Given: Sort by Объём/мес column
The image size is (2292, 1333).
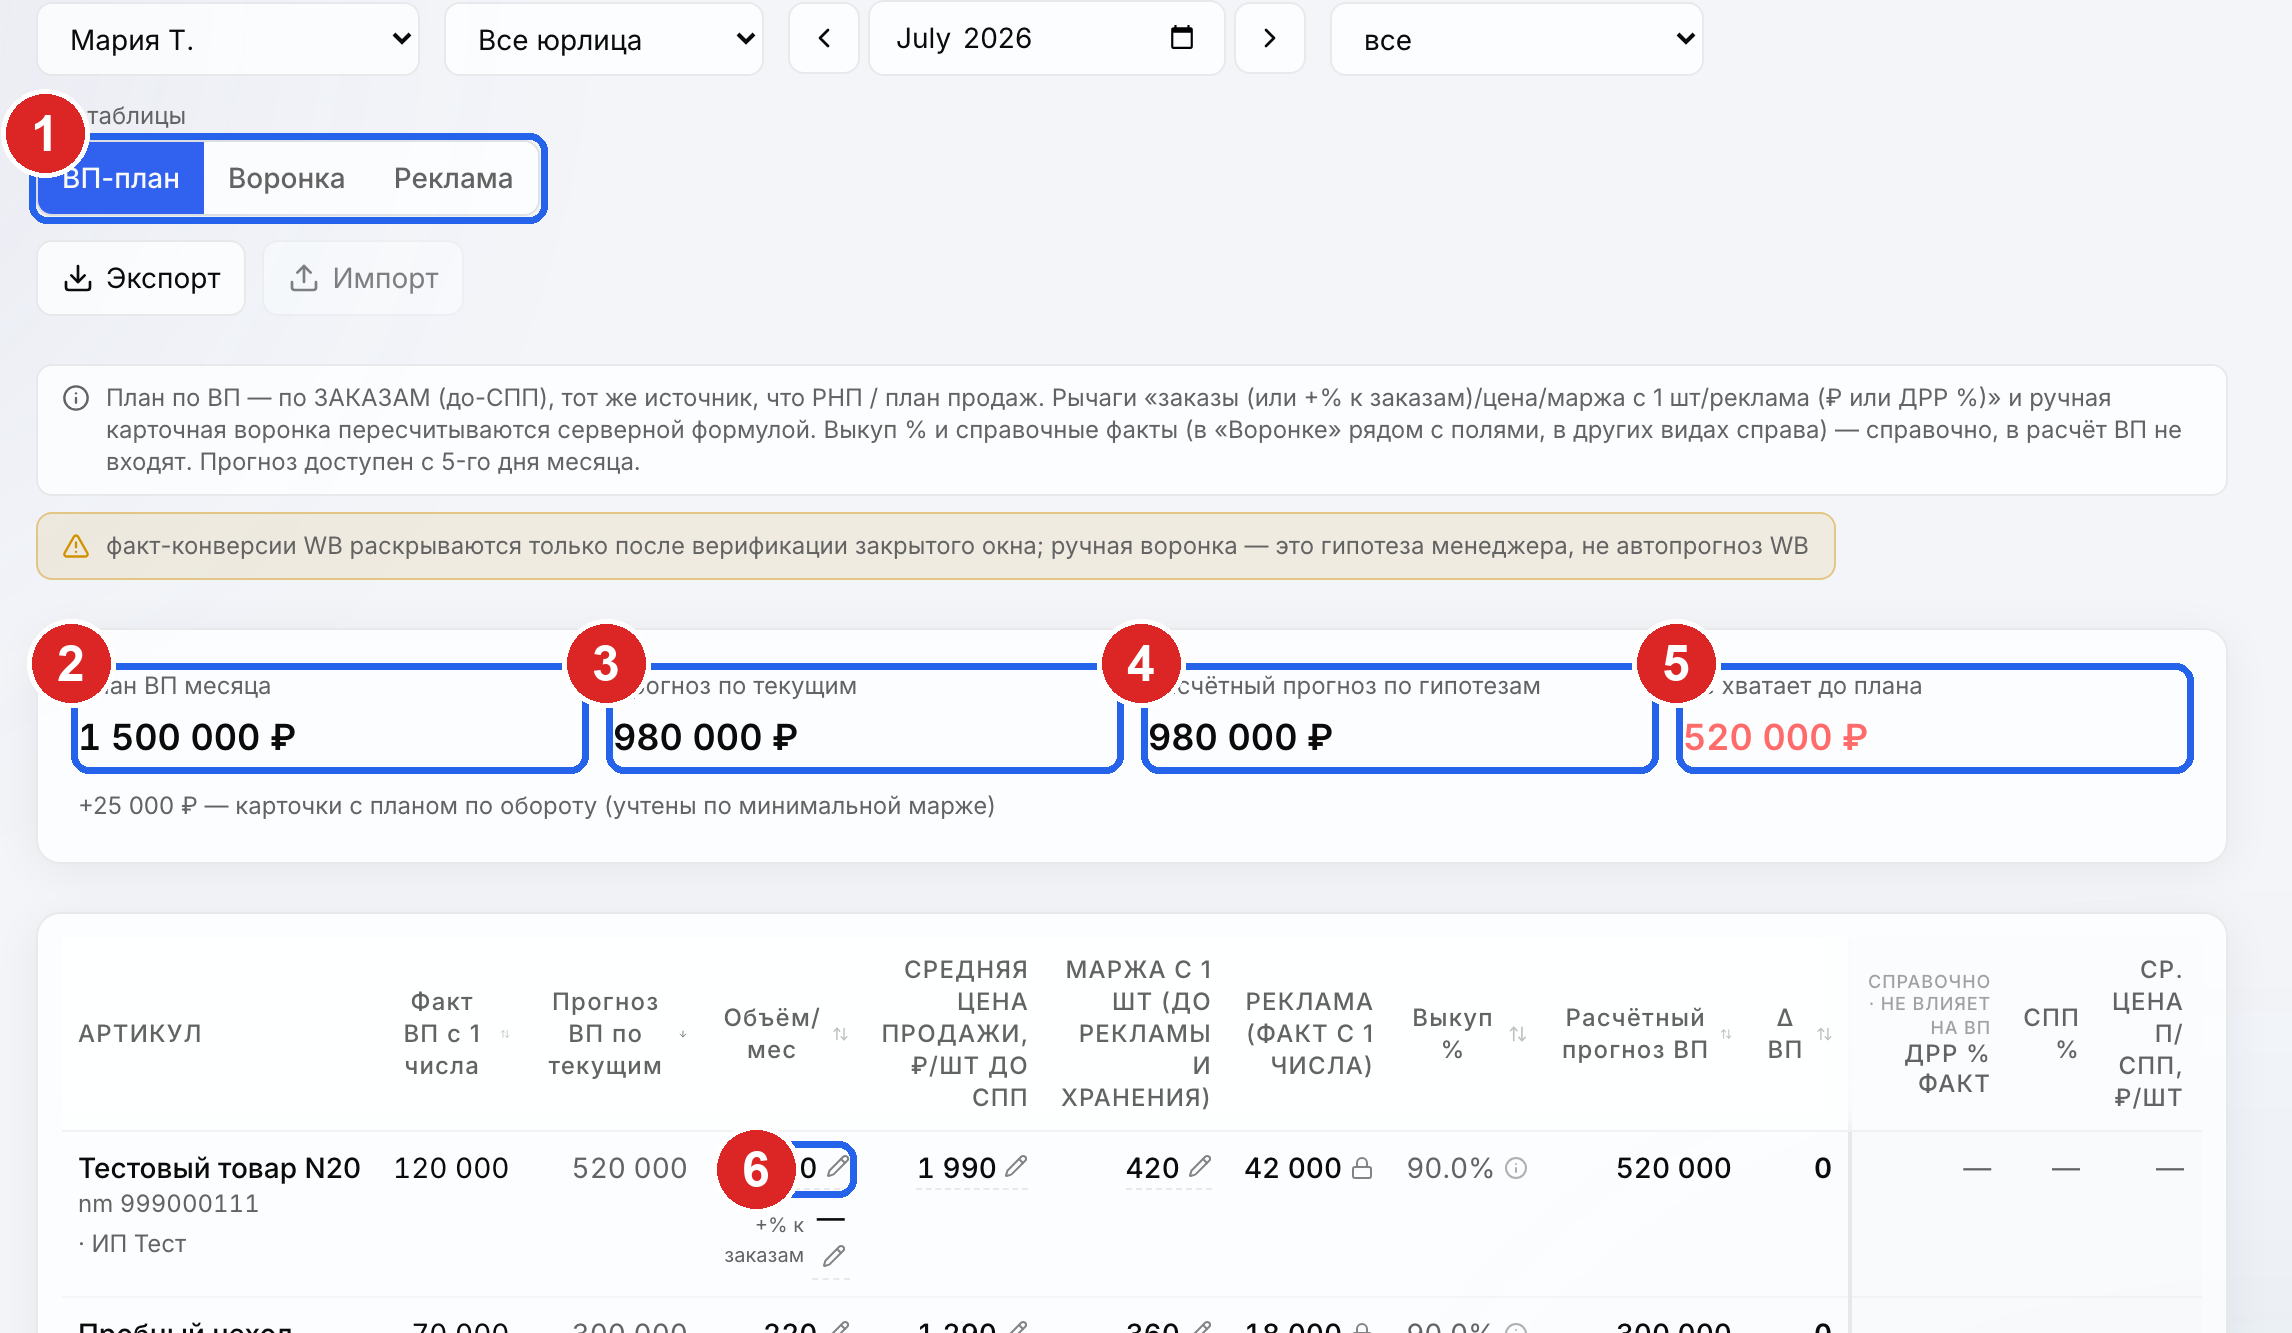Looking at the screenshot, I should point(840,1034).
